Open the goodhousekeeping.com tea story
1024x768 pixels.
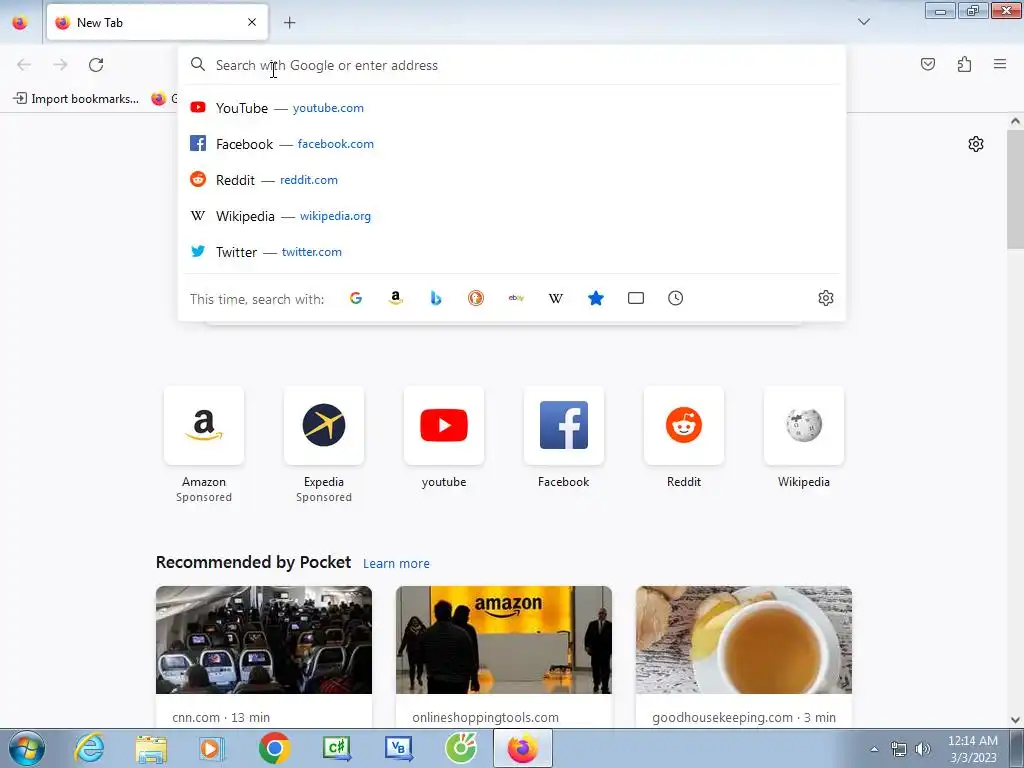[x=744, y=656]
